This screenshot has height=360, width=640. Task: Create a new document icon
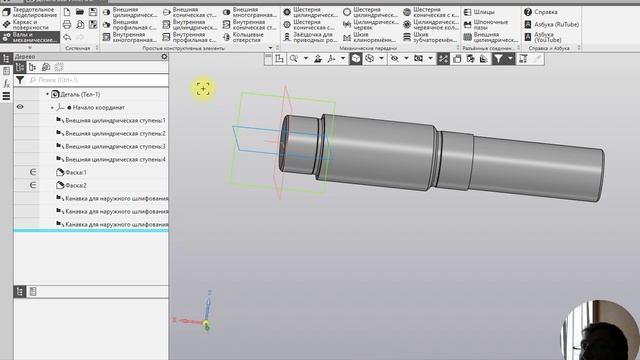tap(67, 12)
